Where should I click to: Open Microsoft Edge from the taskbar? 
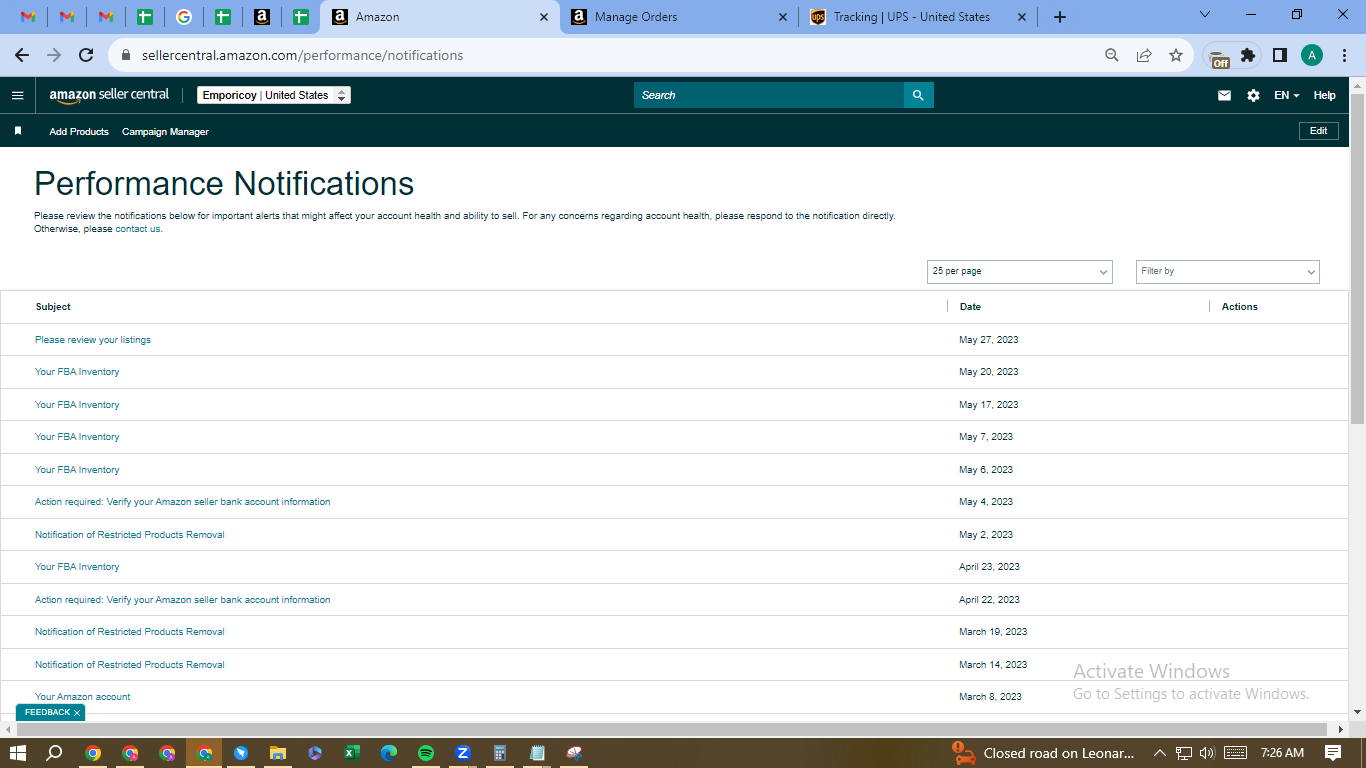tap(389, 753)
